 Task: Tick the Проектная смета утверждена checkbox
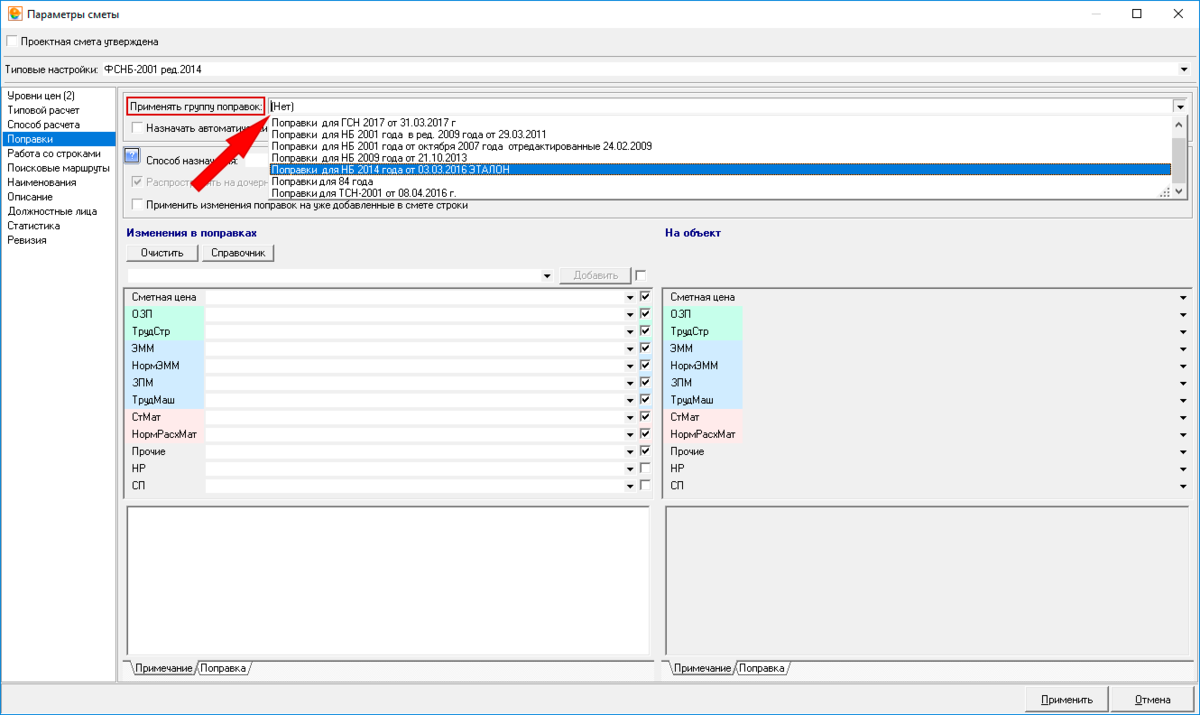coord(11,41)
